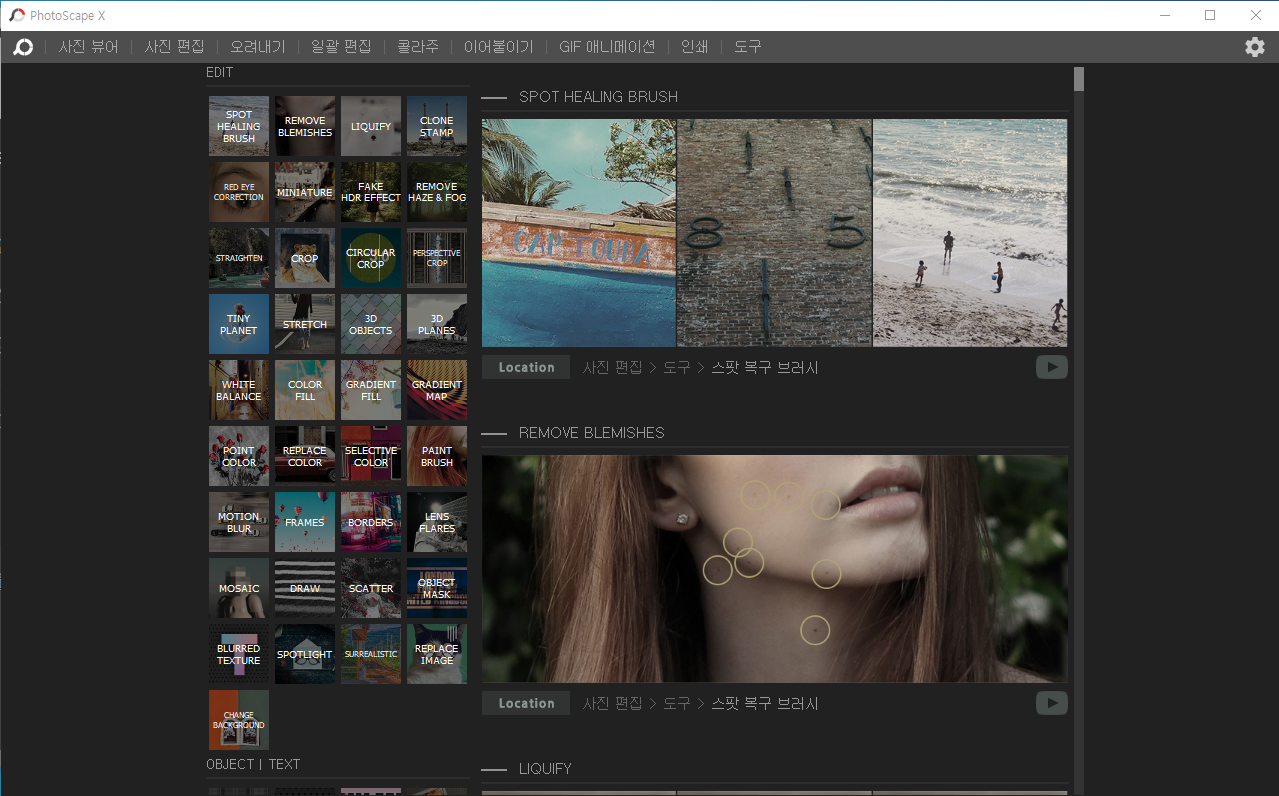Switch to the GIF 애니메이션 tab
1279x796 pixels.
tap(607, 47)
